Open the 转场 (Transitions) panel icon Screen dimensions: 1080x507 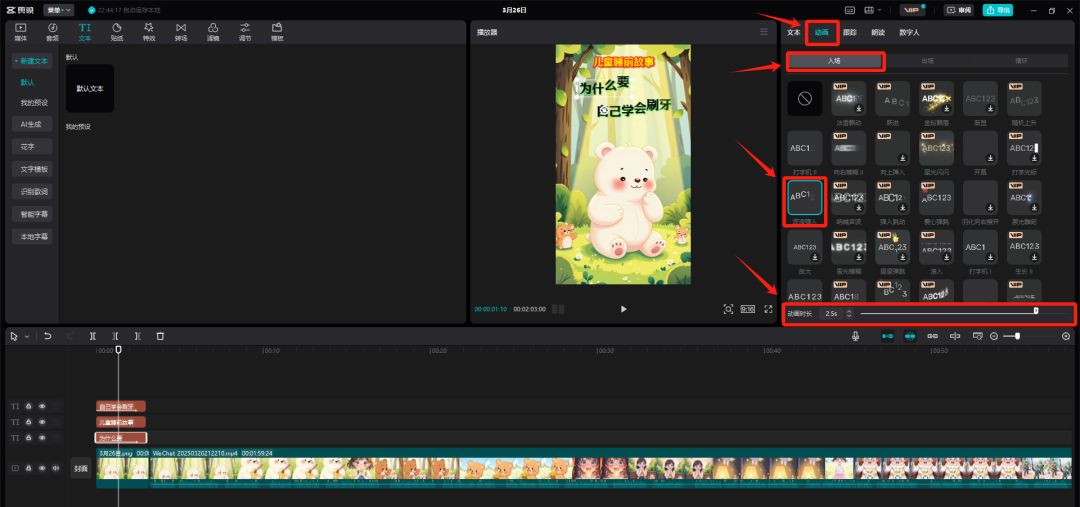click(x=181, y=31)
